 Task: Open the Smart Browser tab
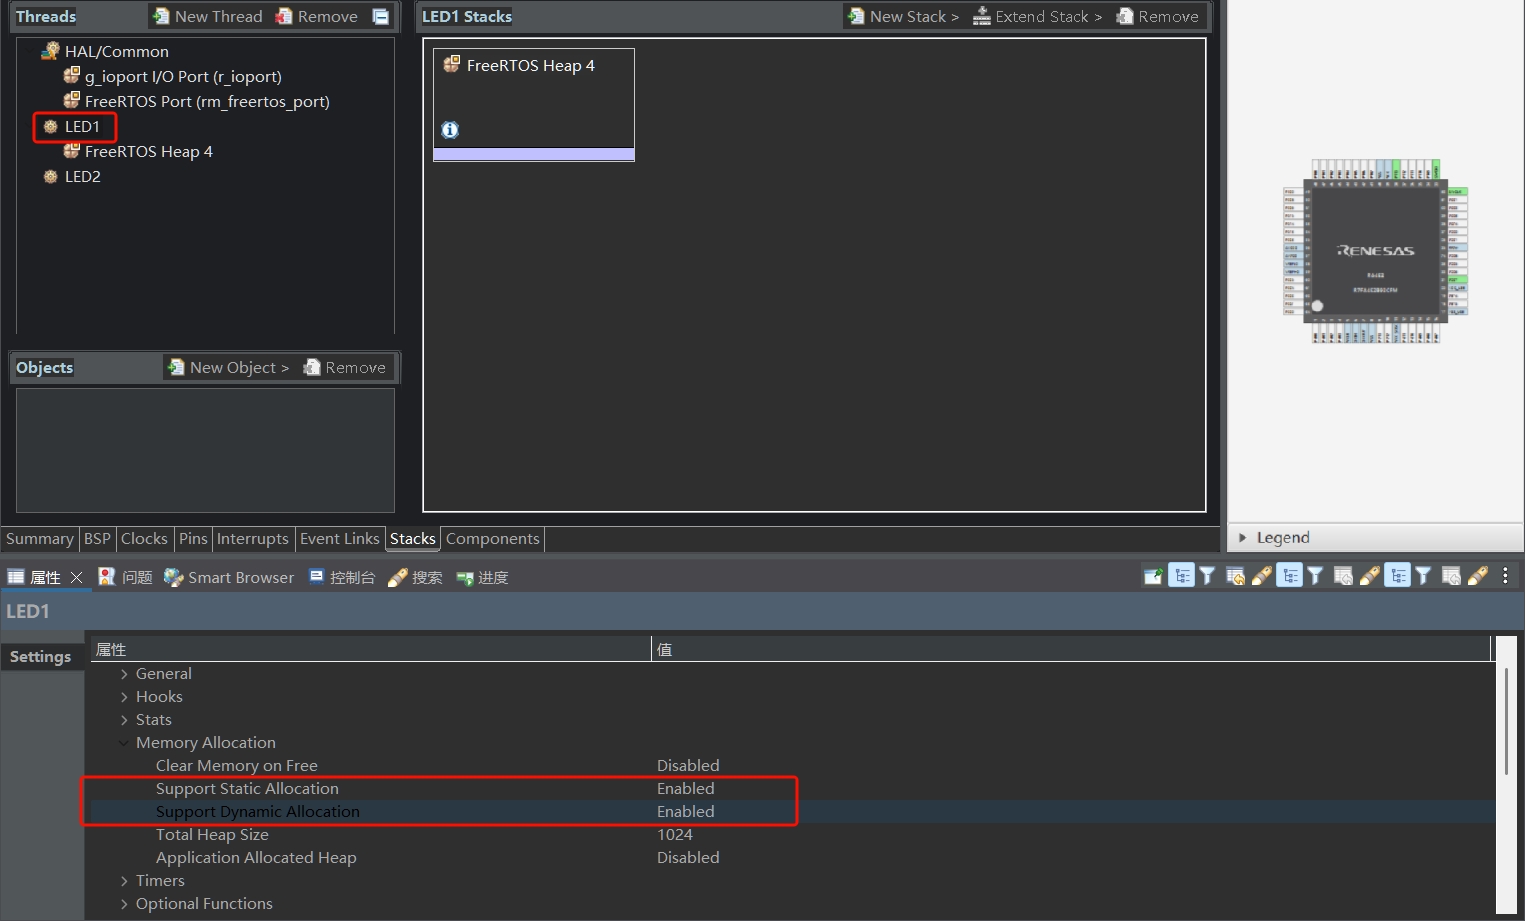(229, 578)
